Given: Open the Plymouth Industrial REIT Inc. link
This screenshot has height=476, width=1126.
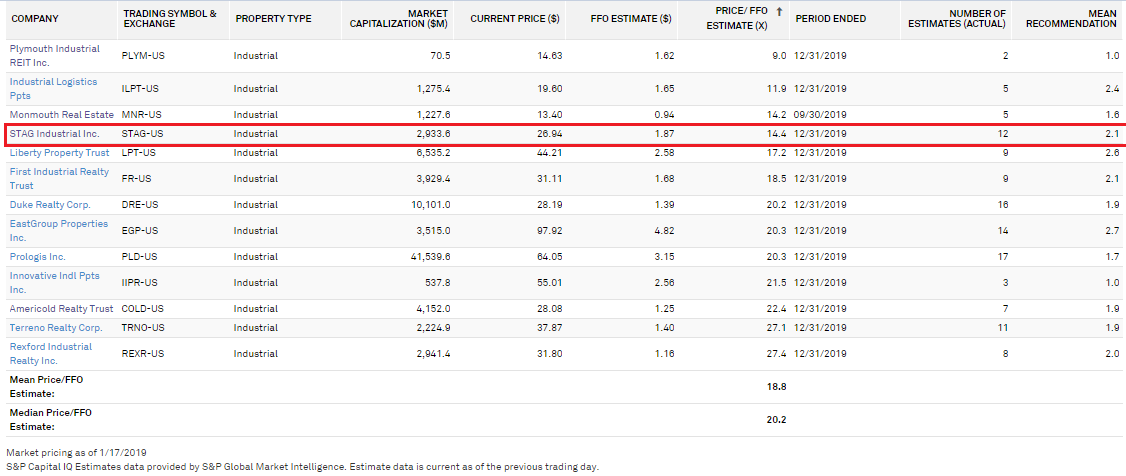Looking at the screenshot, I should tap(55, 55).
